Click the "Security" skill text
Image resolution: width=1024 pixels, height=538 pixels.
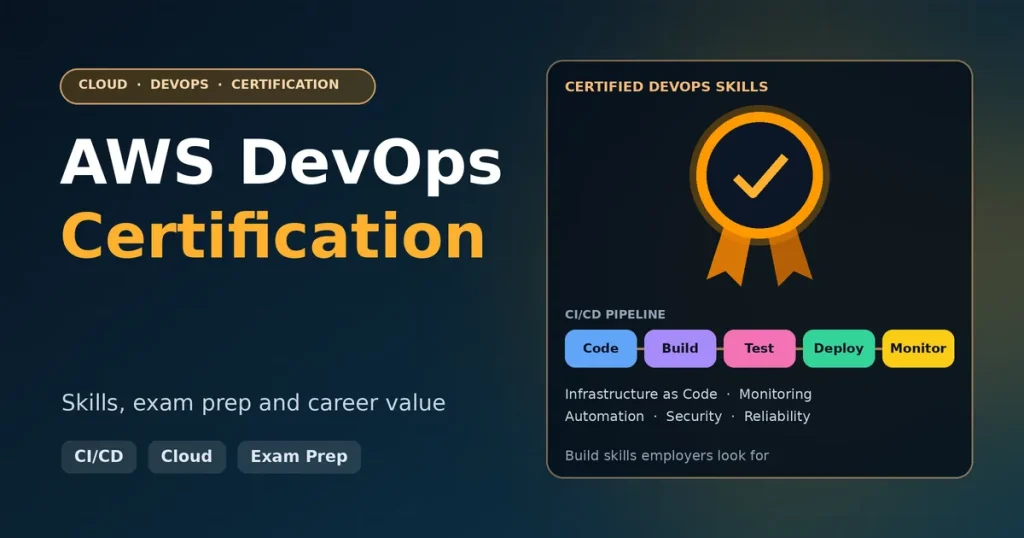pos(694,417)
